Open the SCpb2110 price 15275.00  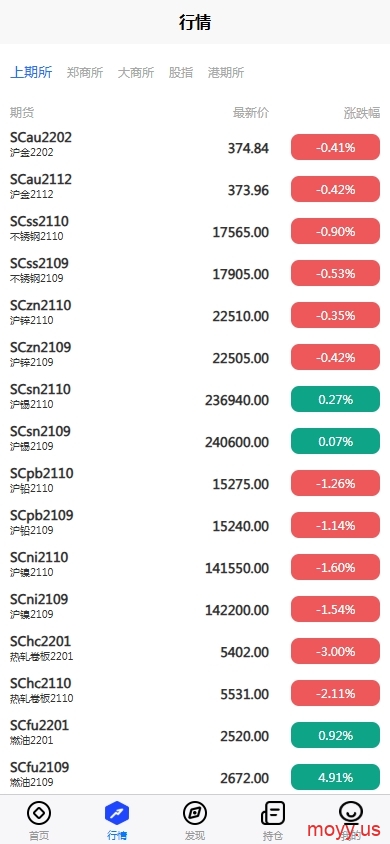240,484
